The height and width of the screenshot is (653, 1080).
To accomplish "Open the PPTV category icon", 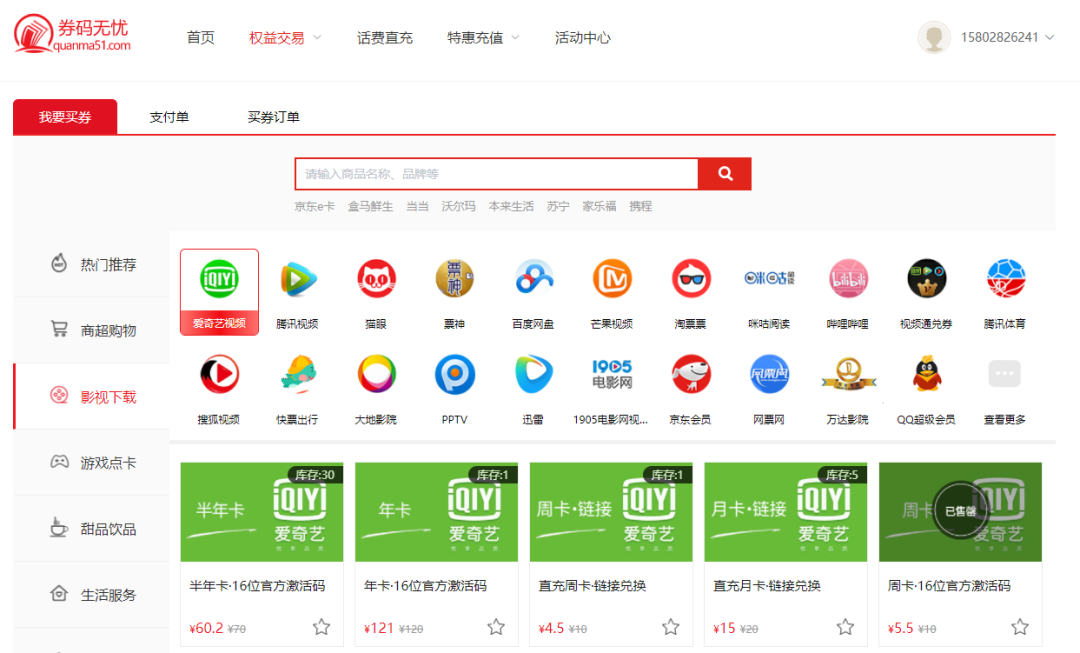I will coord(455,374).
